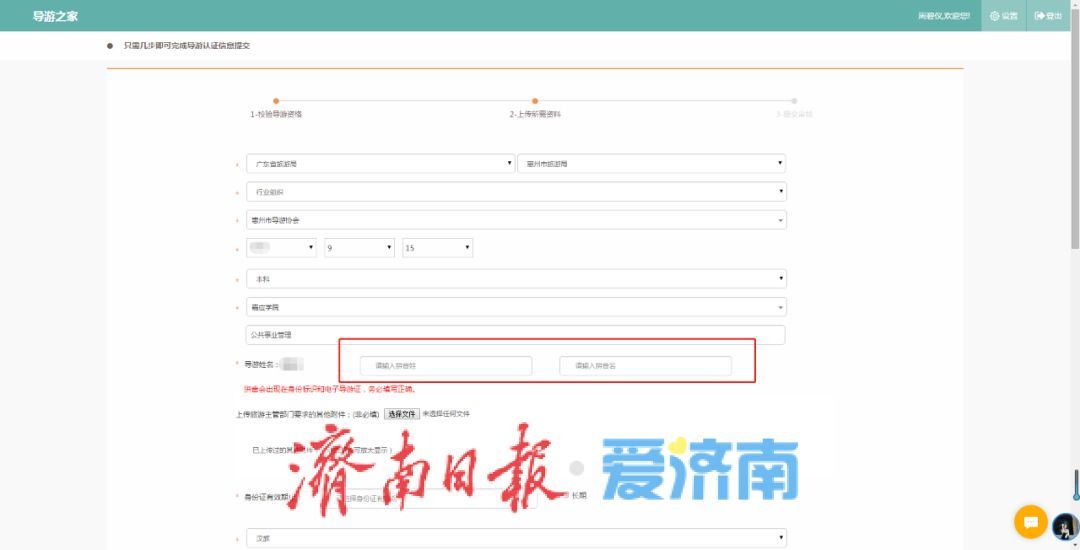This screenshot has height=550, width=1080.
Task: Click the ID card validity date field
Action: [436, 498]
